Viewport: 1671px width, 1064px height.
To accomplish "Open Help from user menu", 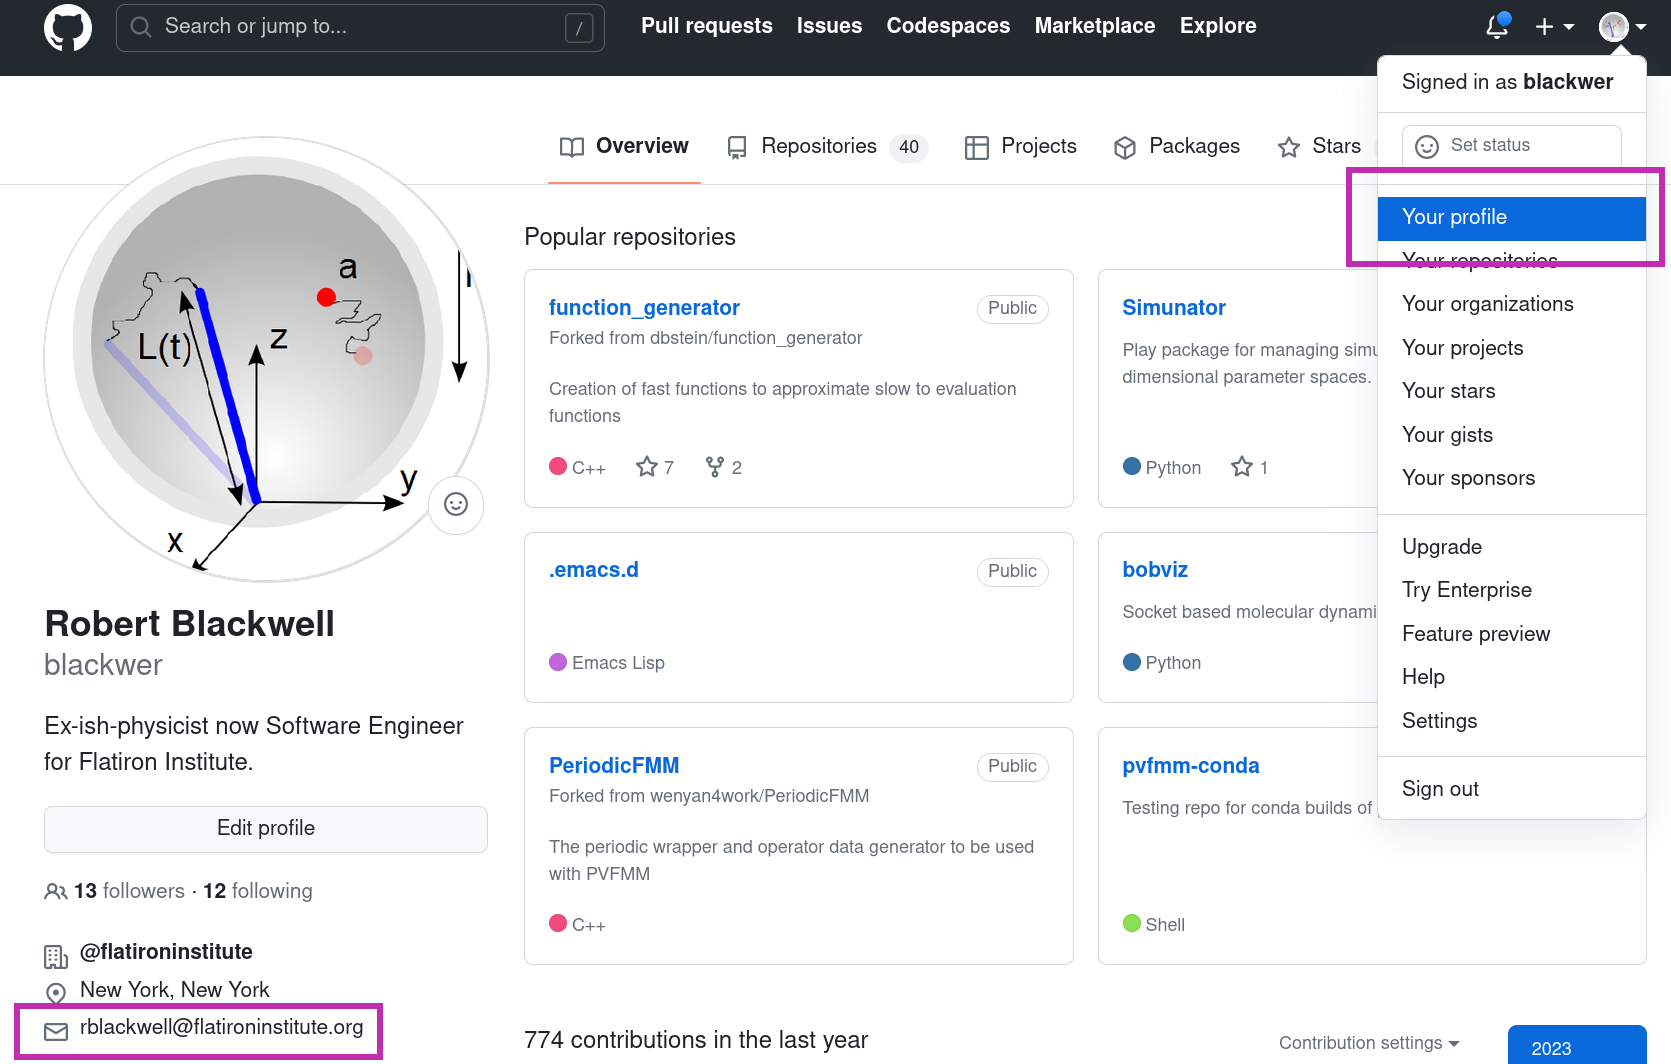I will [x=1511, y=677].
